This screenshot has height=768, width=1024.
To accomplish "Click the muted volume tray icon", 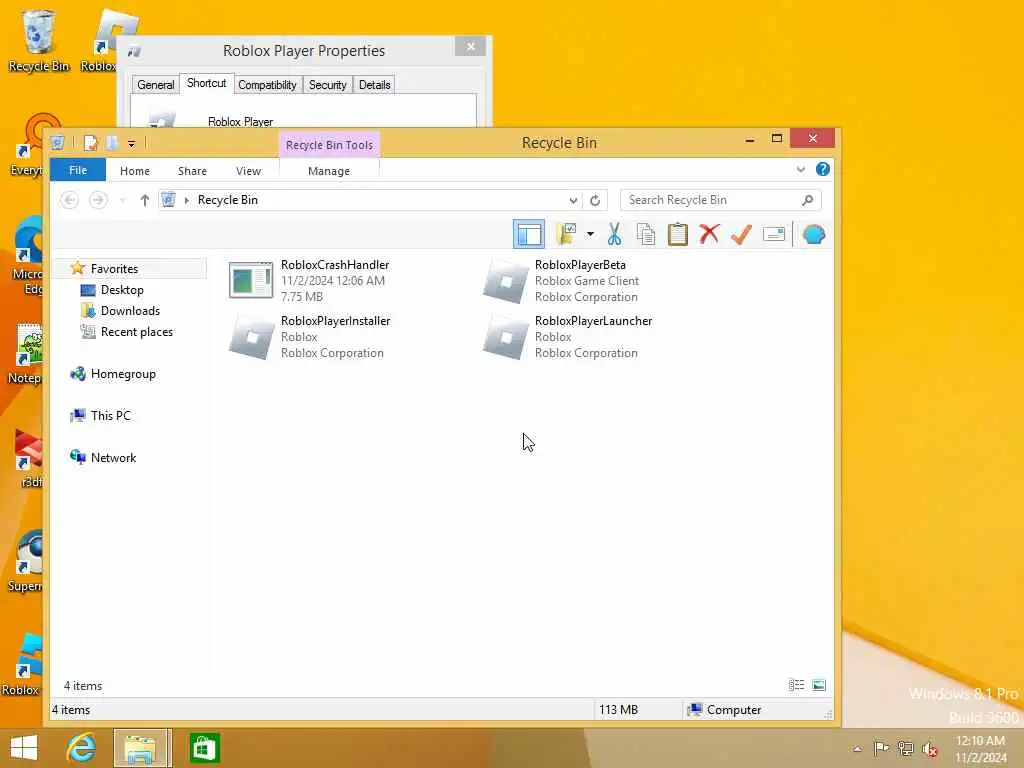I will click(x=930, y=749).
